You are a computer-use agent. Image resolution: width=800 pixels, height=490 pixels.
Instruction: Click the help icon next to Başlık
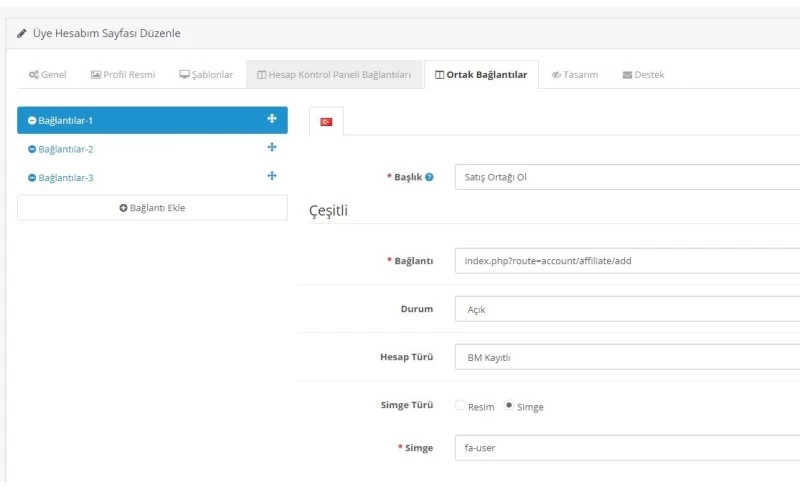tap(429, 177)
